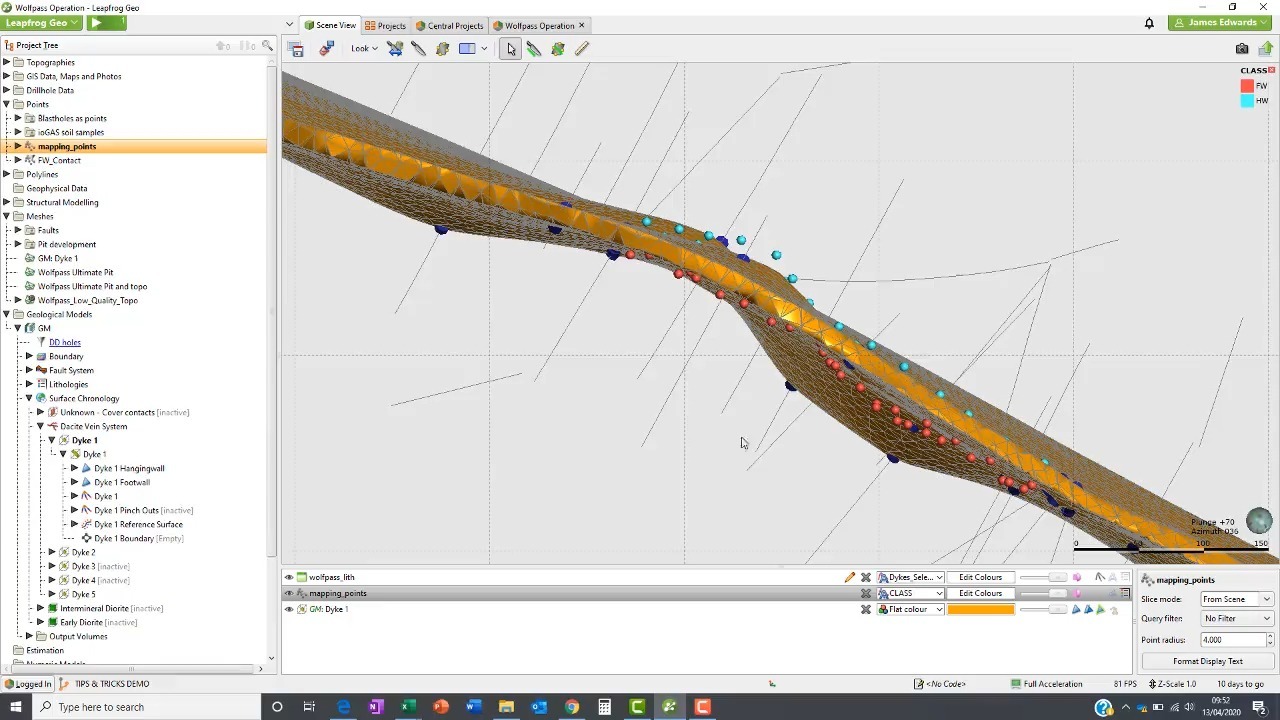Expand the Blastholes as points item
Screen dimensions: 1280x720
pyautogui.click(x=18, y=118)
